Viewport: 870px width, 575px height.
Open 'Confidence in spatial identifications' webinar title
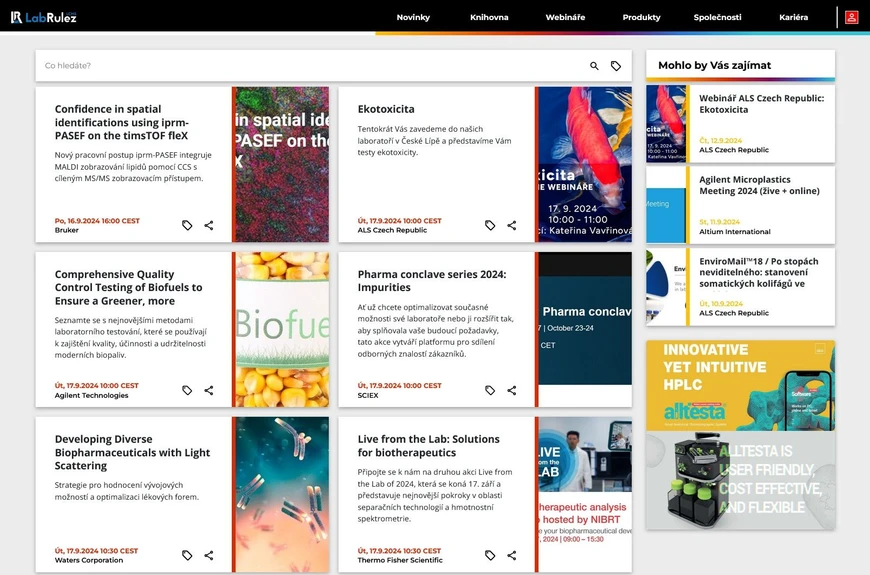point(122,122)
